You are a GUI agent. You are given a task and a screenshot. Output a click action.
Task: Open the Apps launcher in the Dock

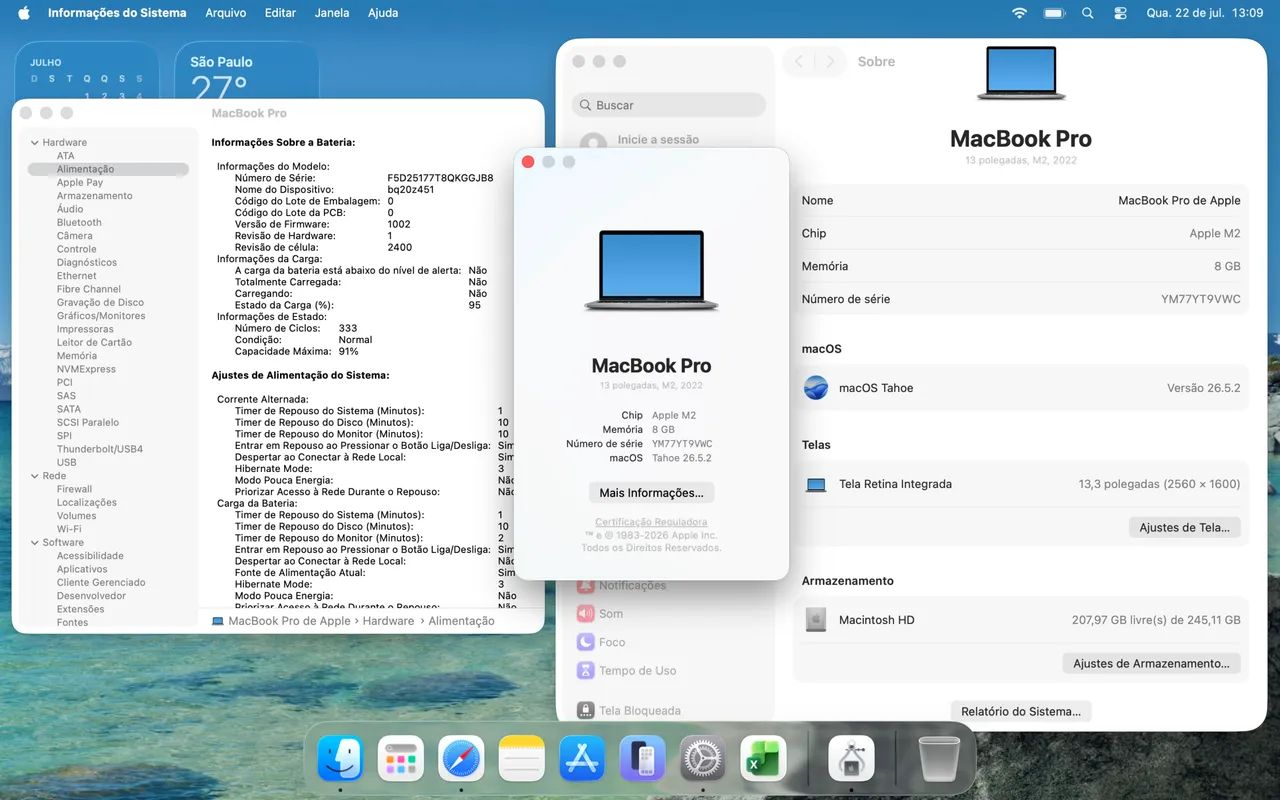pos(401,759)
